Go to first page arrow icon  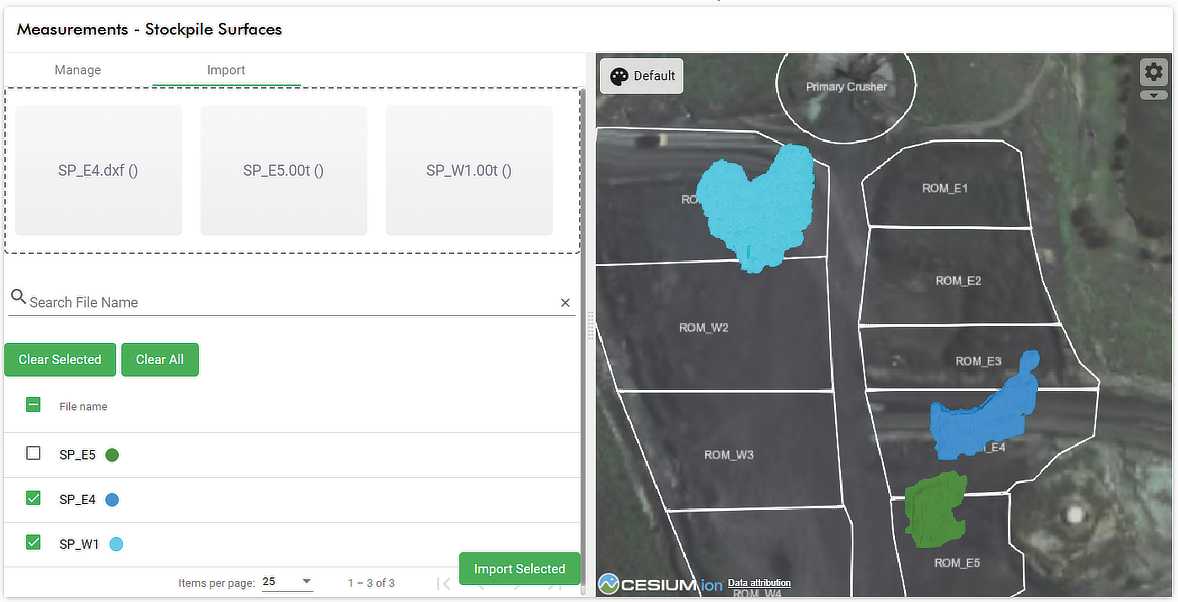[x=444, y=583]
